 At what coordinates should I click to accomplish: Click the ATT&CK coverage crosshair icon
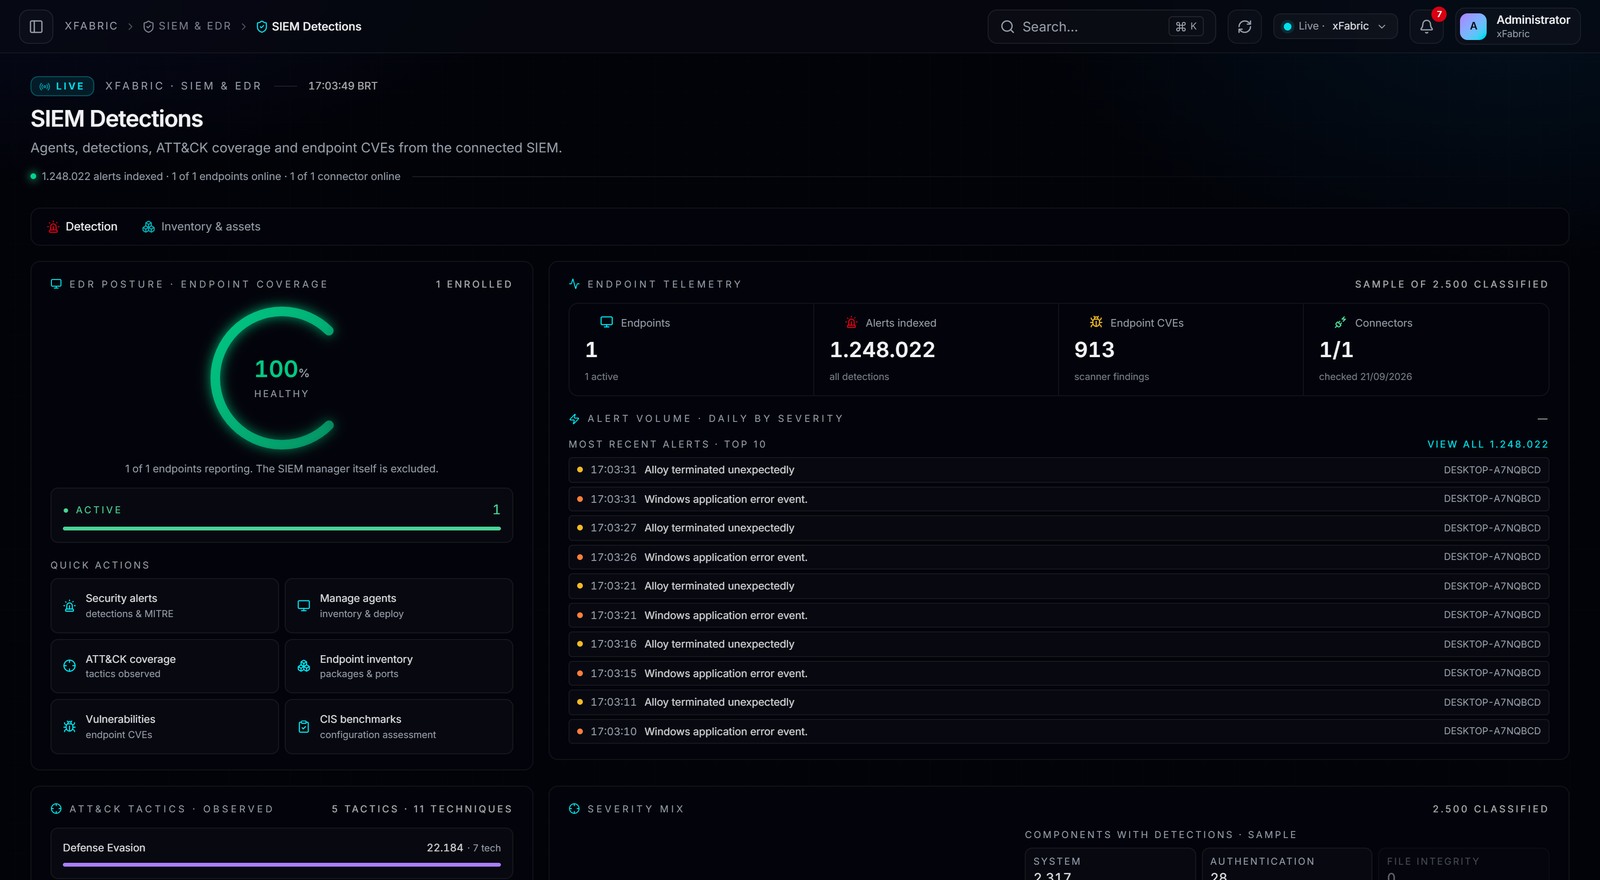pyautogui.click(x=69, y=666)
